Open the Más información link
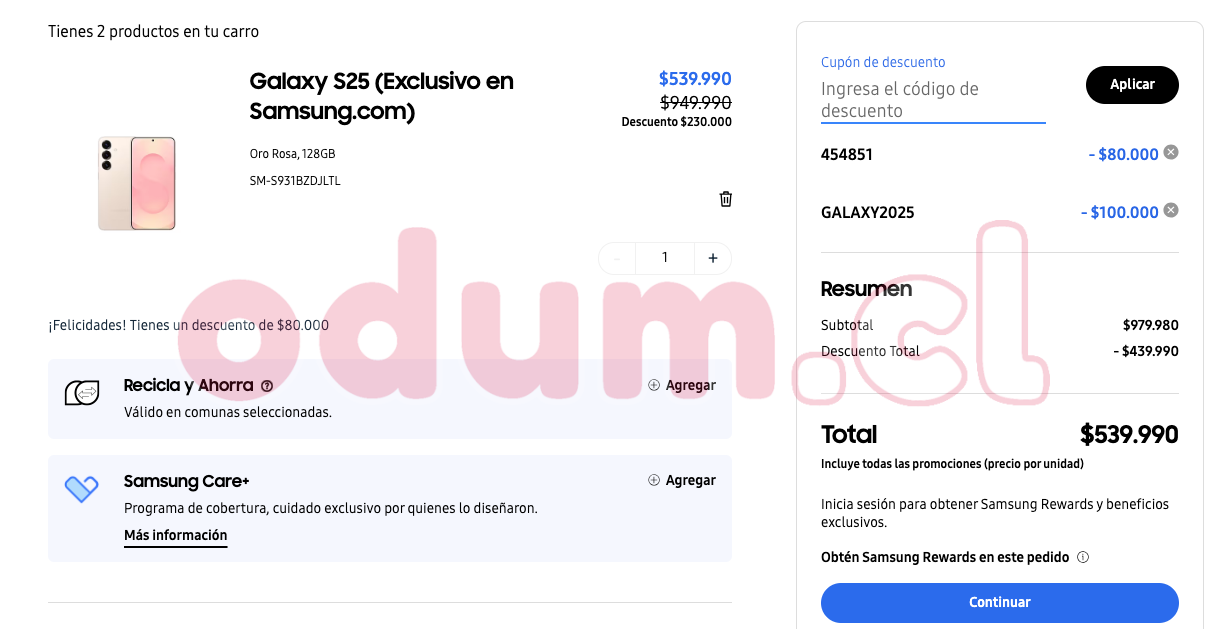Viewport: 1222px width, 629px height. point(176,536)
